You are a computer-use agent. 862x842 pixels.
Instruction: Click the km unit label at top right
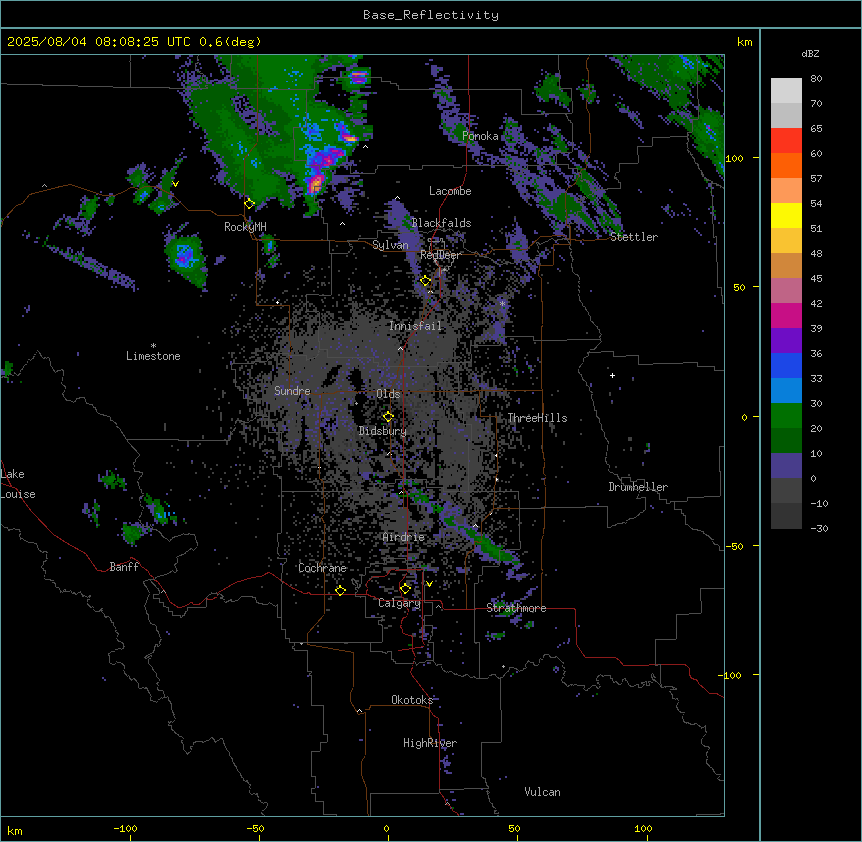[x=744, y=42]
